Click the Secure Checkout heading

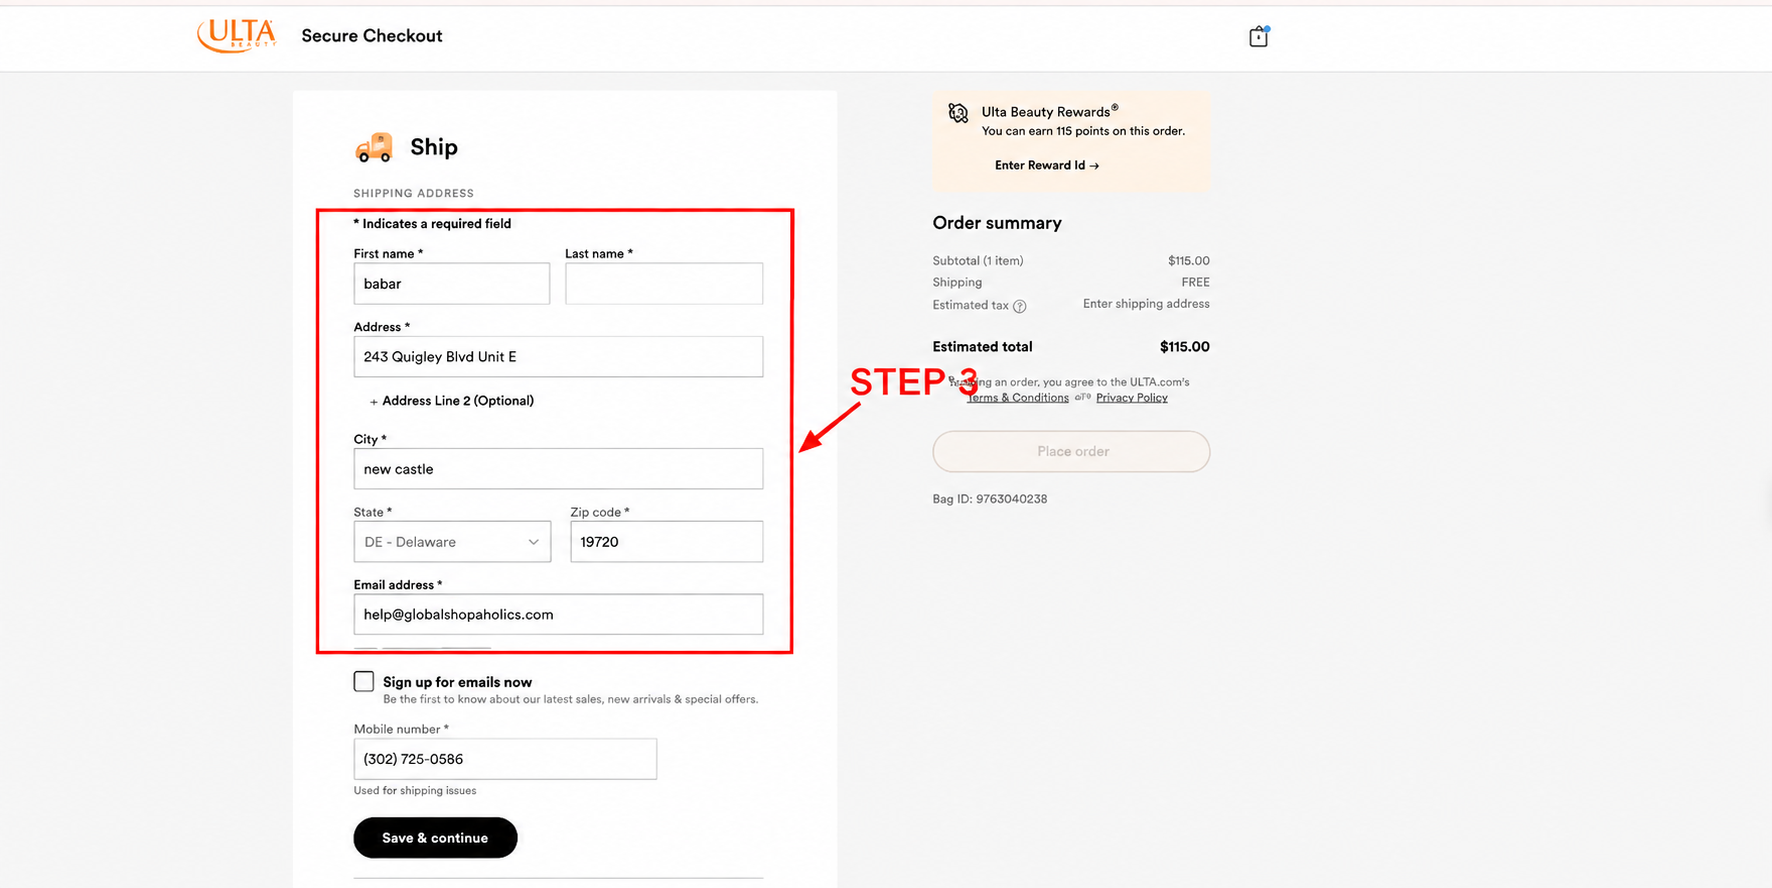point(372,36)
